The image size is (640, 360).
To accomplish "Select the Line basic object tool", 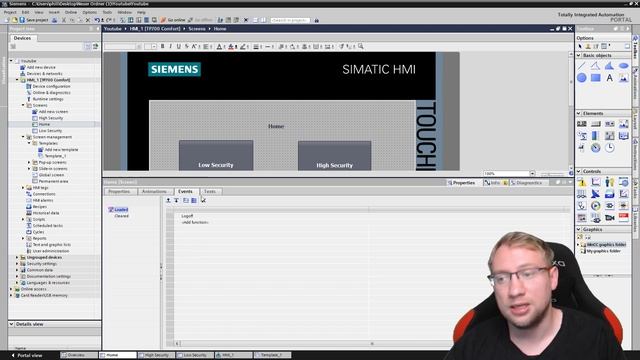I will click(x=582, y=66).
